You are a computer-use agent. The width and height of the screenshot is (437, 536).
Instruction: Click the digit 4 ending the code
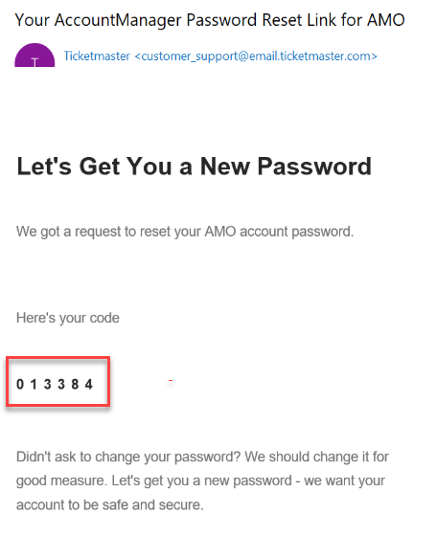[x=89, y=384]
